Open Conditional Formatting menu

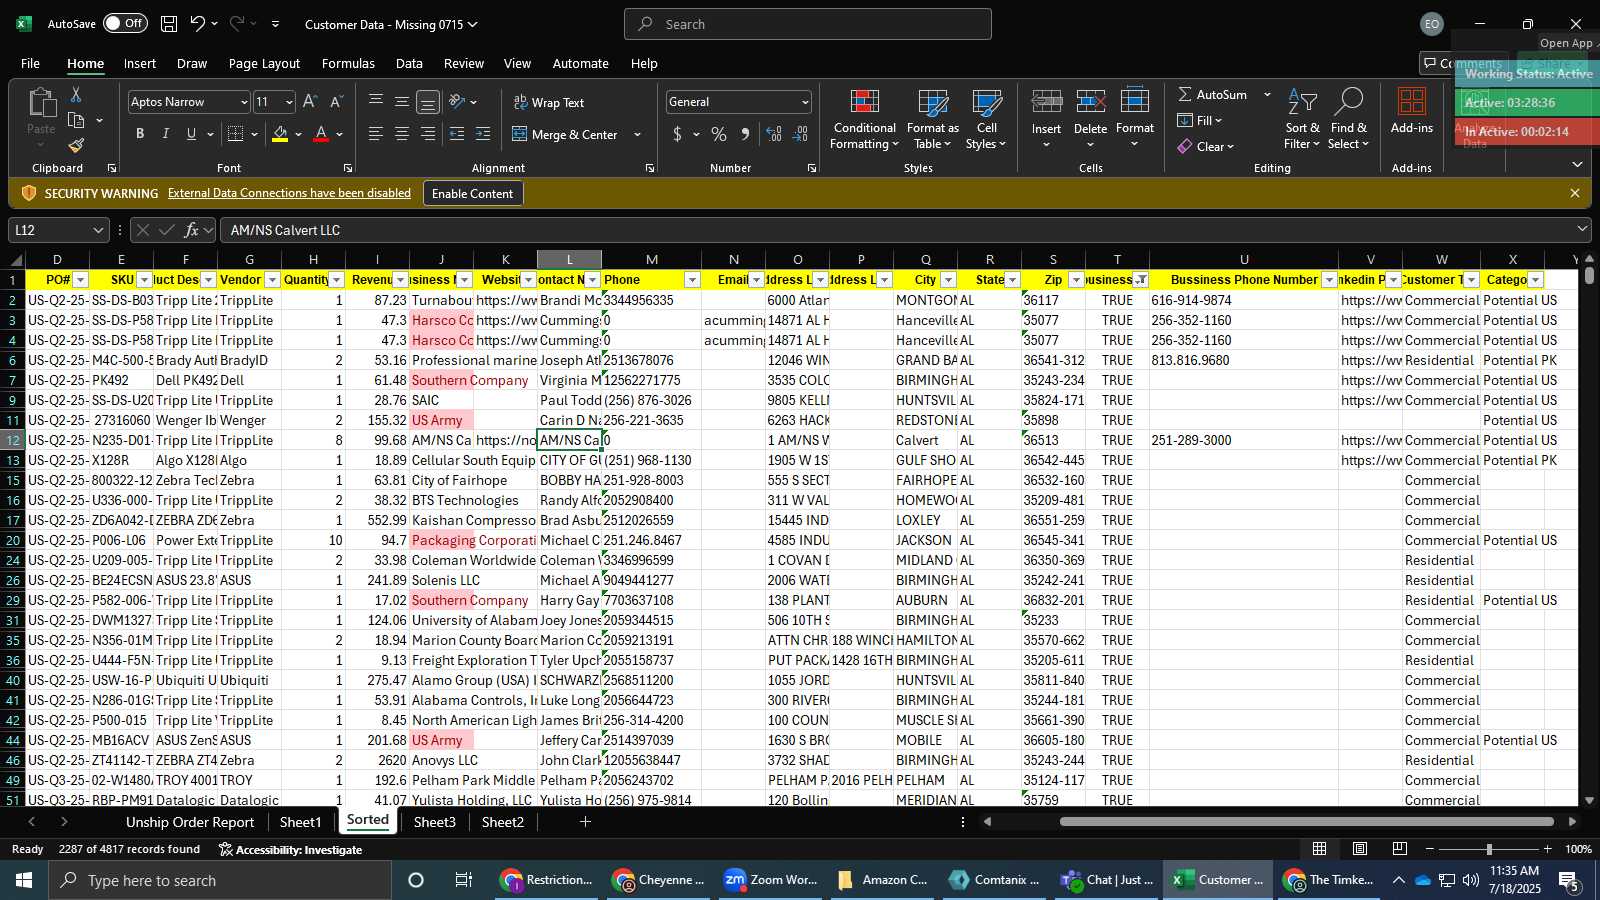tap(864, 120)
